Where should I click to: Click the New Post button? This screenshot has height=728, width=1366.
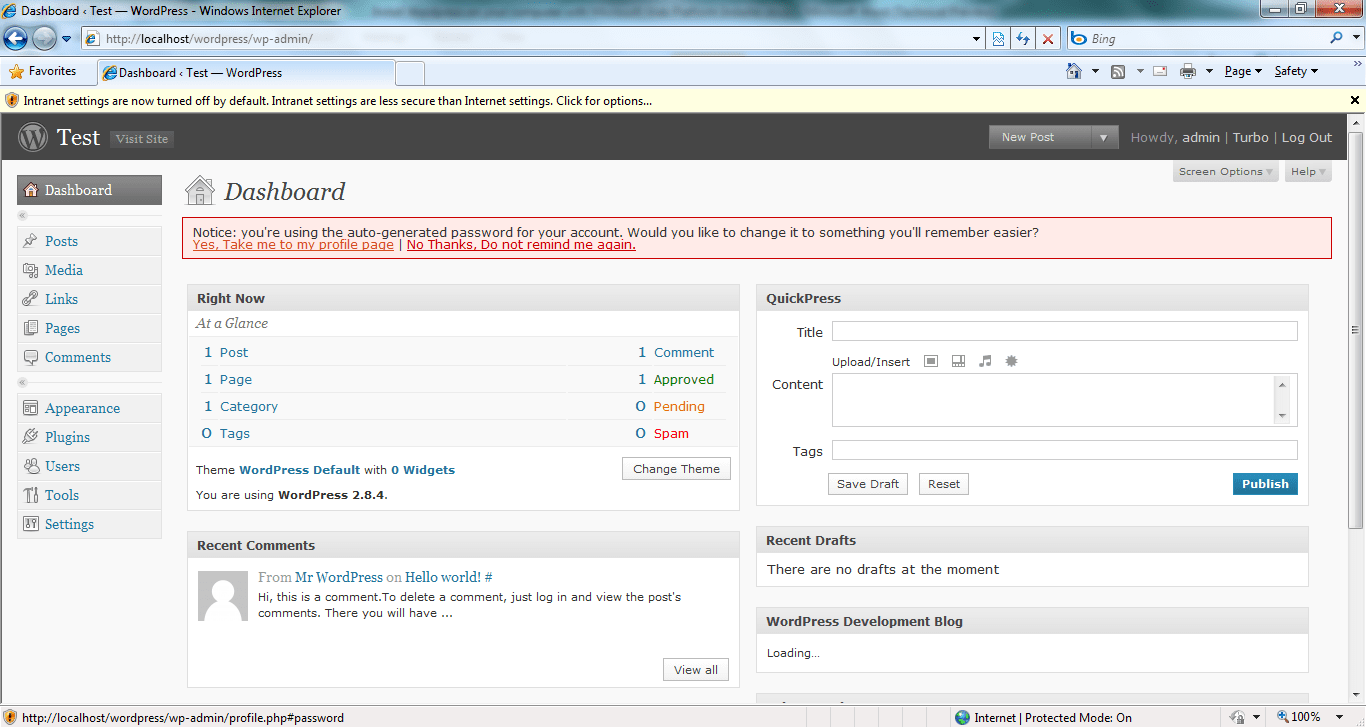click(1040, 137)
